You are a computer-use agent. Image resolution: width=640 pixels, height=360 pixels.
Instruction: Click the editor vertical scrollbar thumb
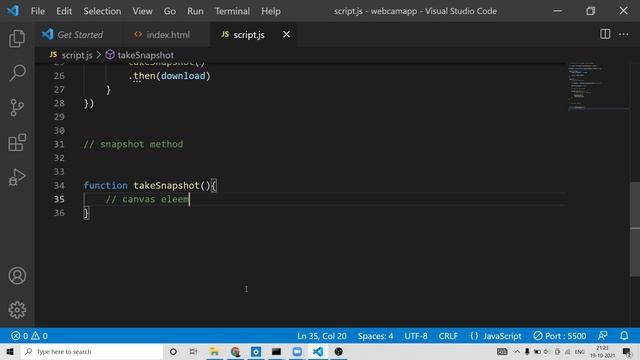[635, 229]
